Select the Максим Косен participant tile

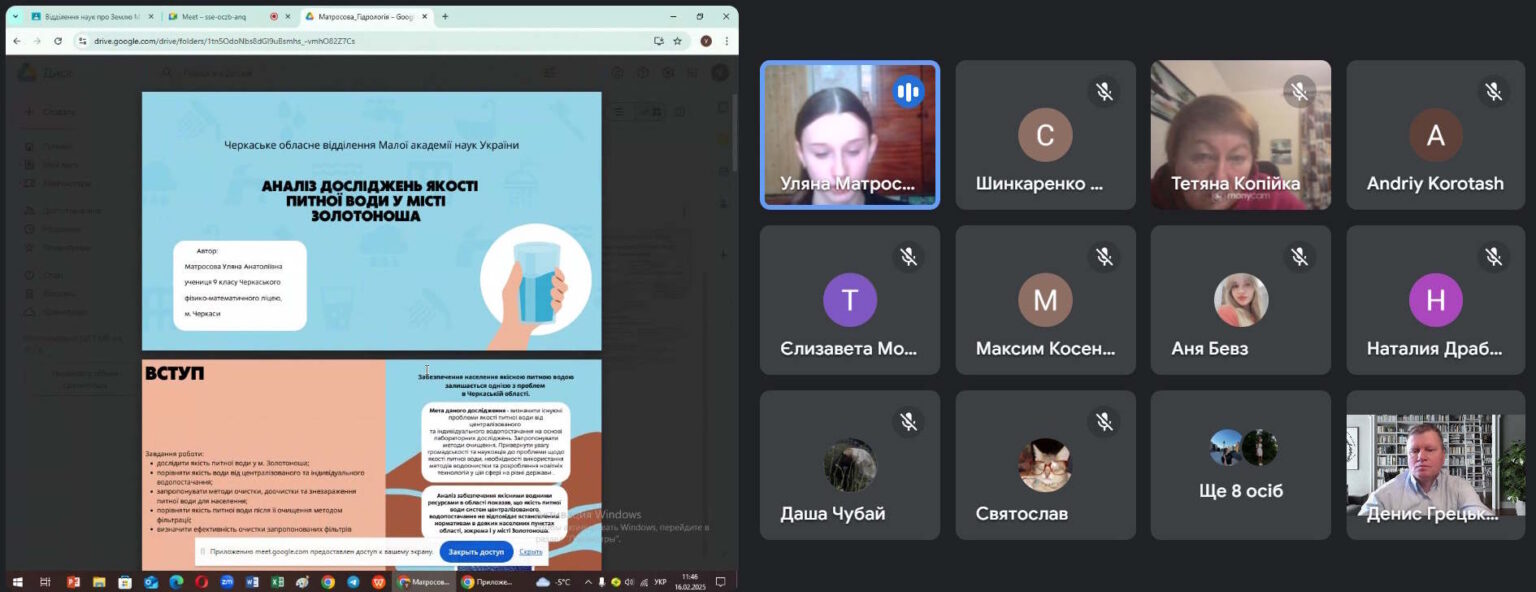[x=1045, y=300]
